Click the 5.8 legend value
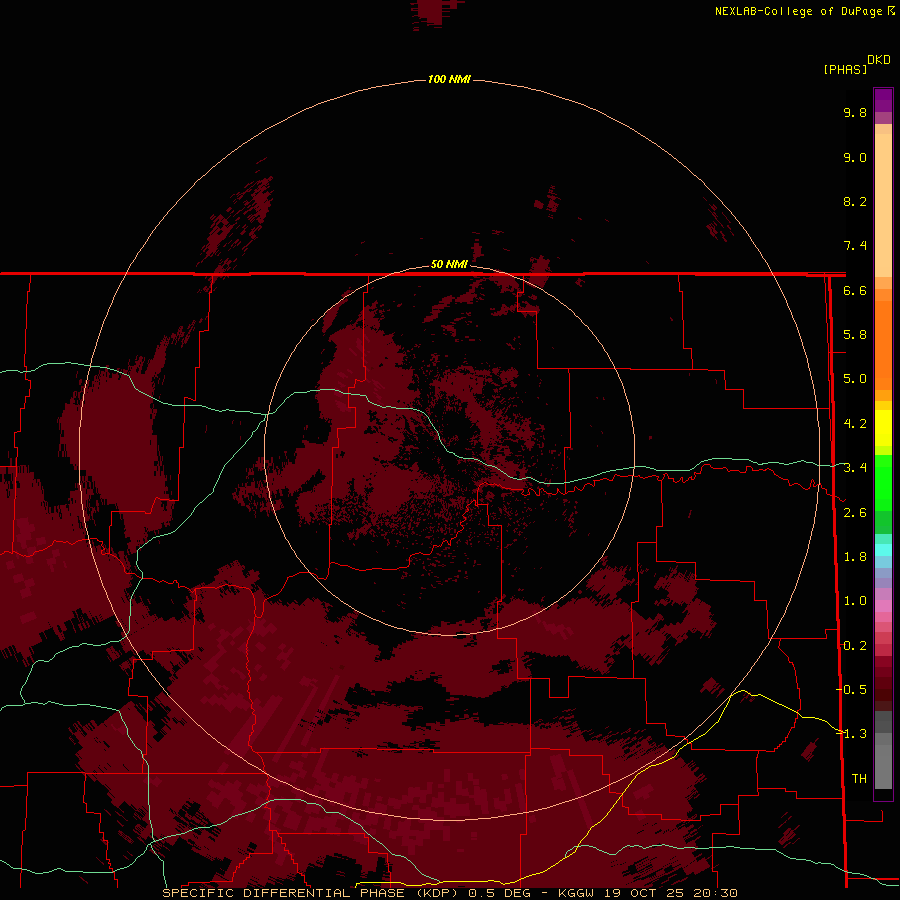The width and height of the screenshot is (900, 900). click(x=855, y=335)
